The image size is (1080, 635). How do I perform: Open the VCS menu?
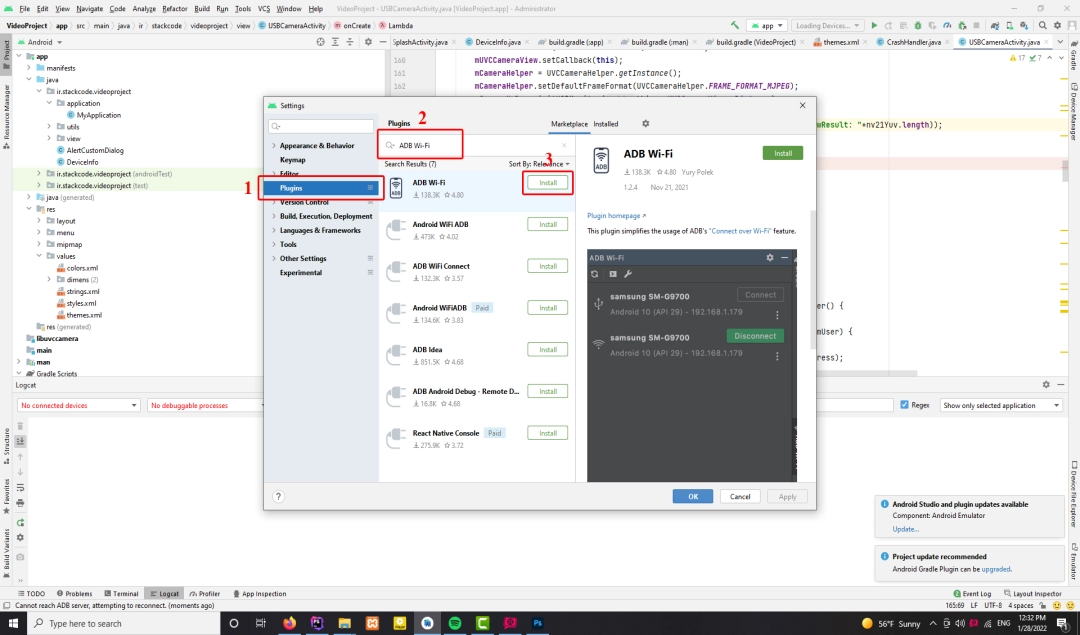click(x=264, y=8)
